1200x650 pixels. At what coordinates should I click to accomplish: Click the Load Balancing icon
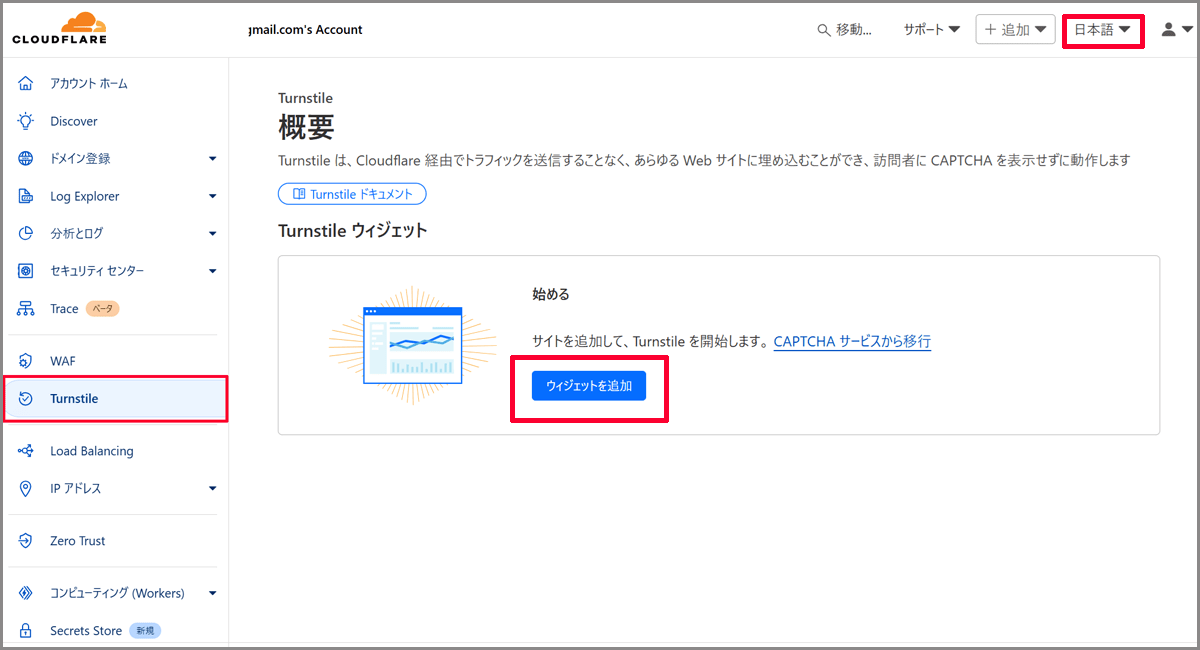click(x=26, y=451)
